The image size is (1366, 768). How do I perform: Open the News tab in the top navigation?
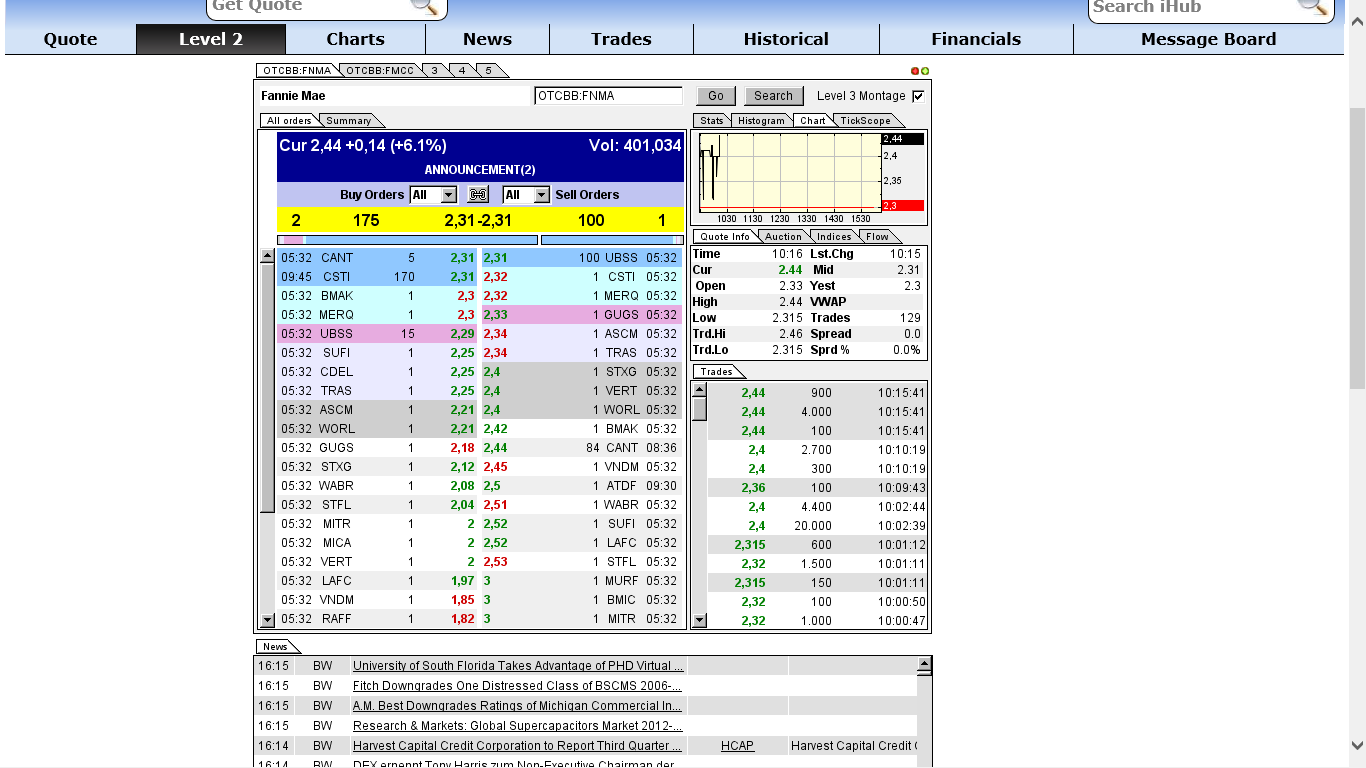(x=487, y=39)
